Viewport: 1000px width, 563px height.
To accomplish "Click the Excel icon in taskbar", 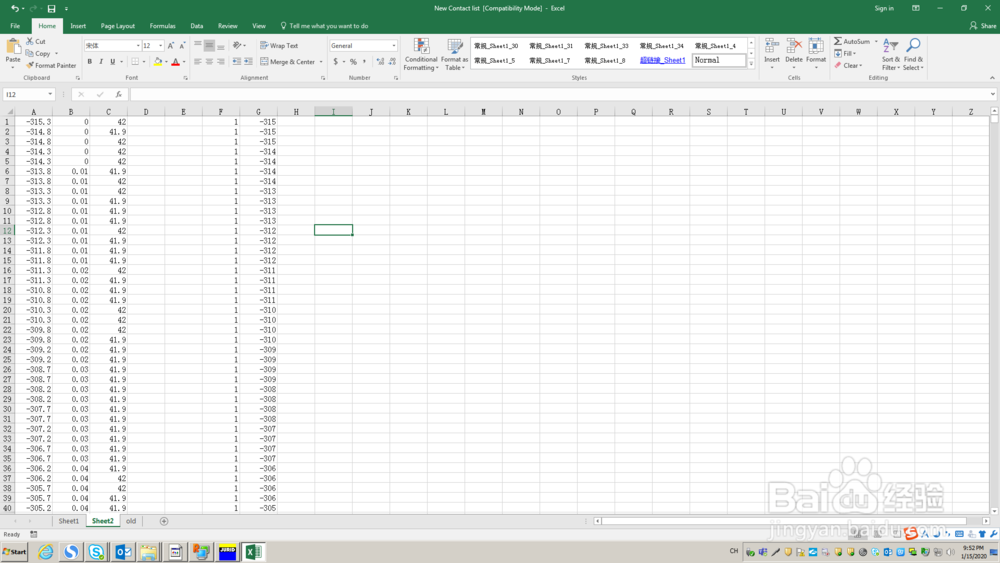I will coord(253,552).
